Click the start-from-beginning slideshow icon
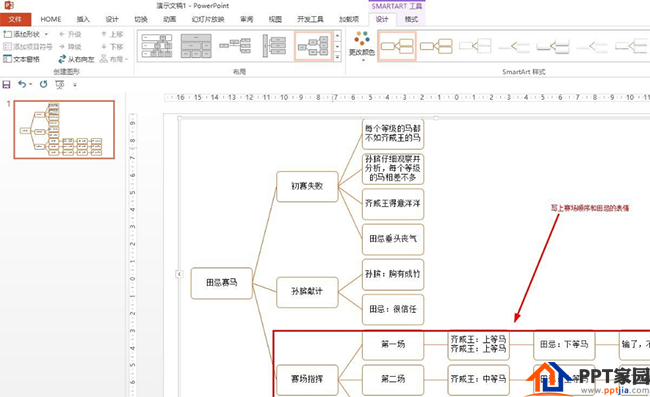The image size is (650, 397). tap(60, 85)
